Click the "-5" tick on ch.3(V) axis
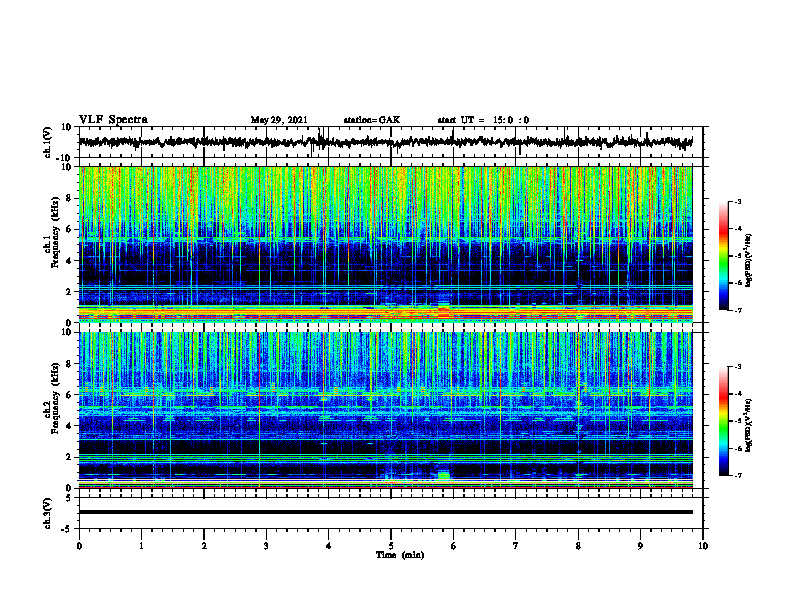Screen dimensions: 792x612 coord(67,529)
